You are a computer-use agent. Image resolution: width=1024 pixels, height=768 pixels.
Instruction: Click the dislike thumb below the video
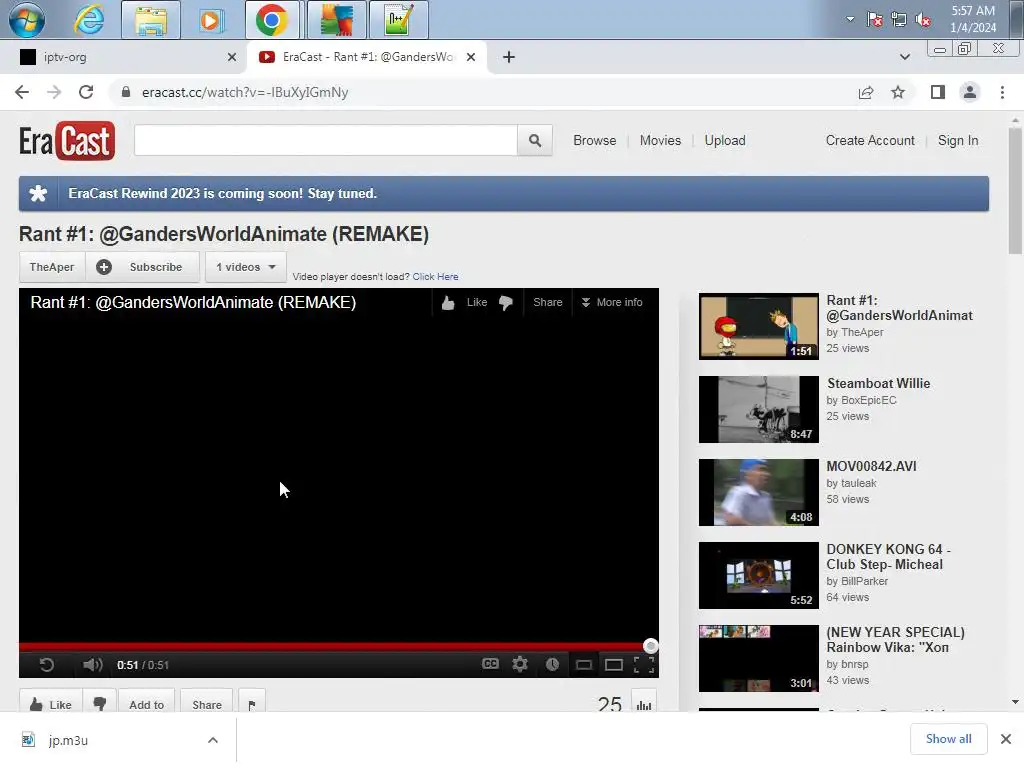click(x=100, y=704)
